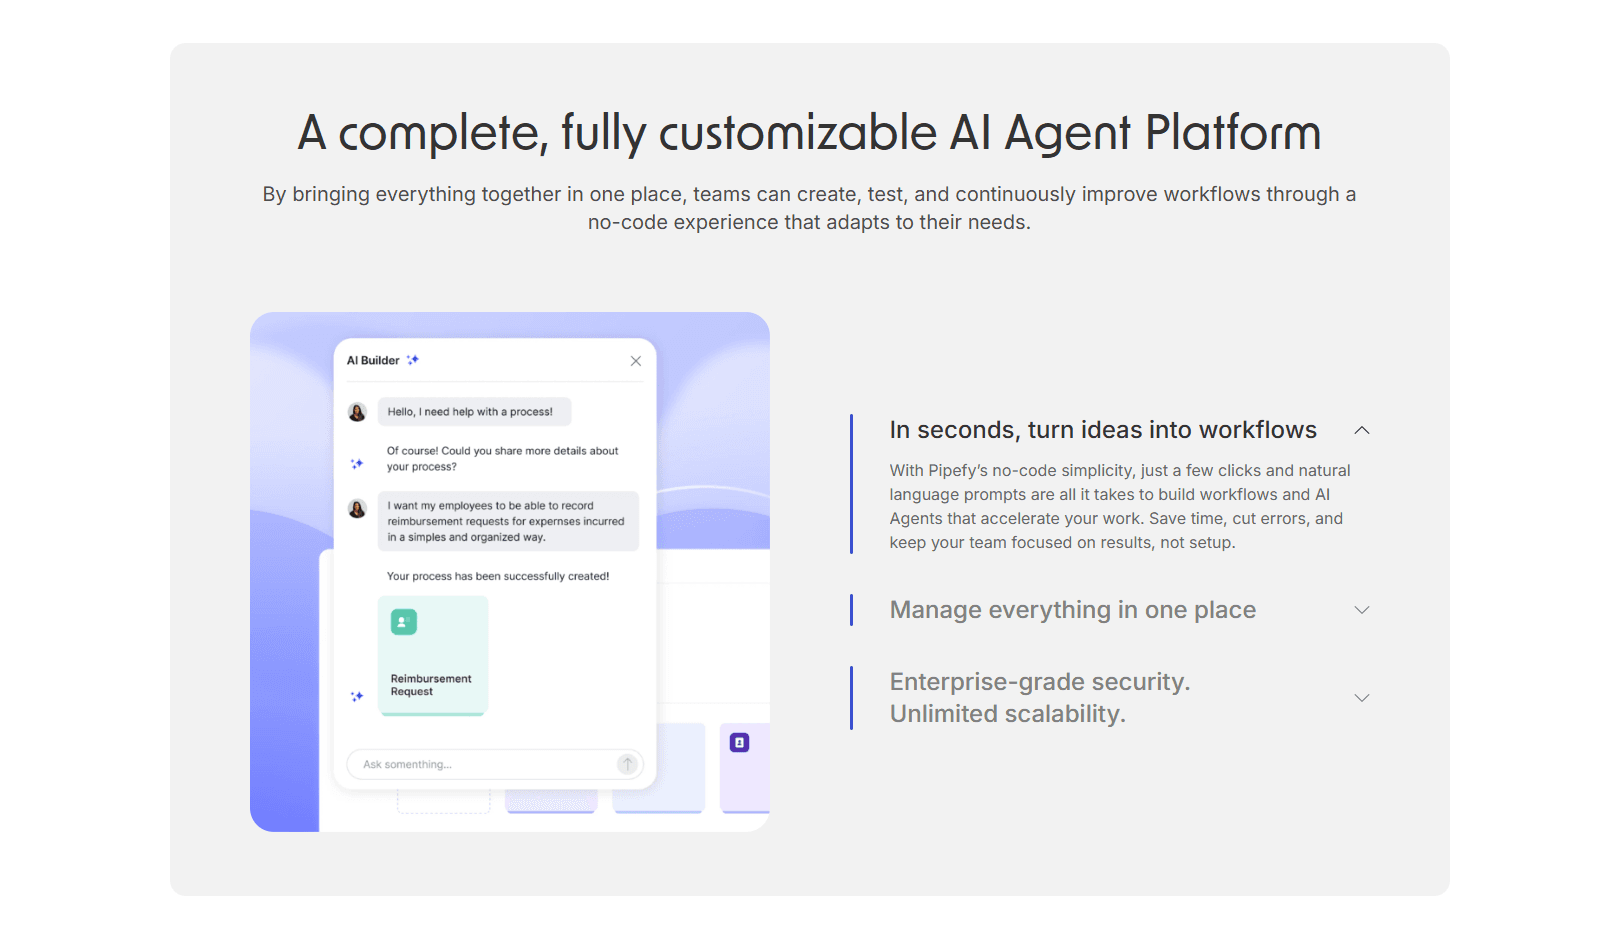Click the 'Ask something...' input field
1620x951 pixels.
coord(495,764)
